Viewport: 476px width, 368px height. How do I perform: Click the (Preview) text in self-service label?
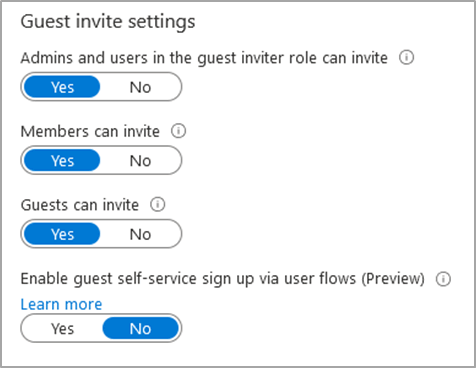pyautogui.click(x=393, y=279)
